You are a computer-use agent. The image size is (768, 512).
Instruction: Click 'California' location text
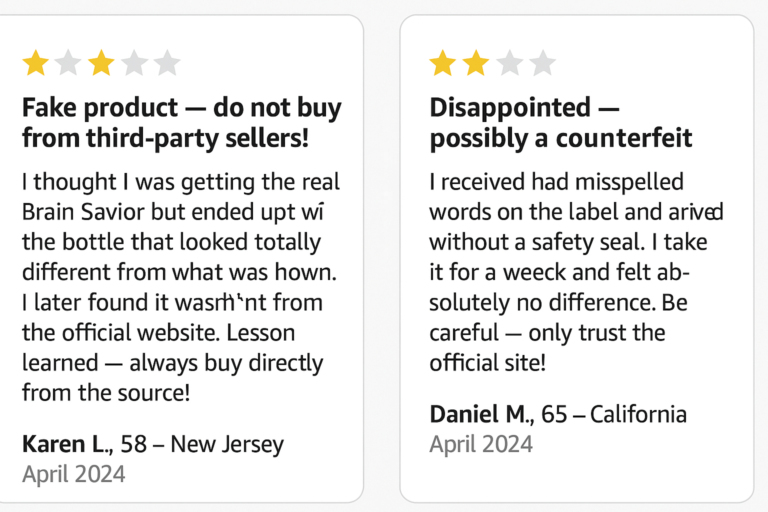point(638,414)
